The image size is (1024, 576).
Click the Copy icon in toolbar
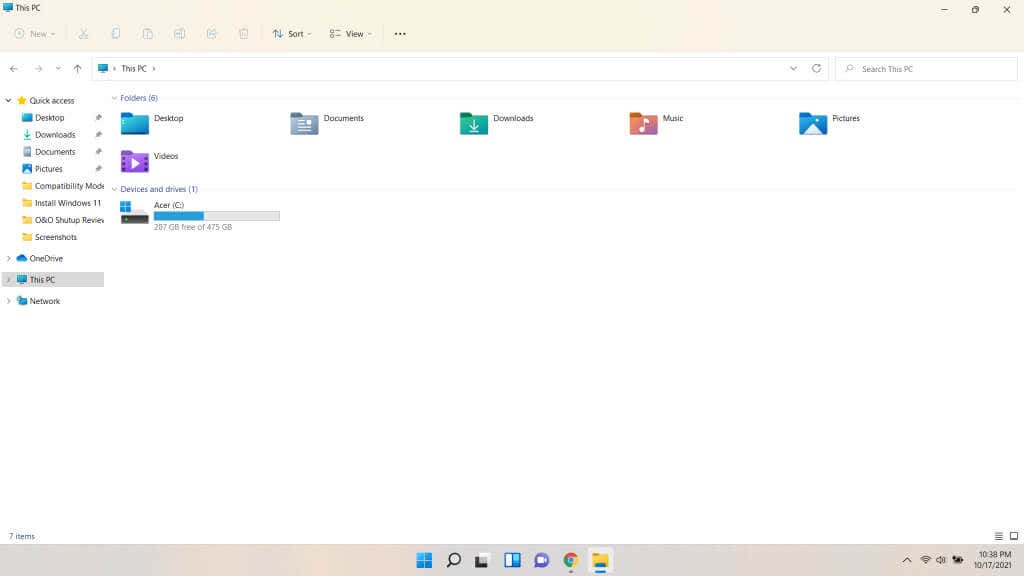(x=116, y=34)
